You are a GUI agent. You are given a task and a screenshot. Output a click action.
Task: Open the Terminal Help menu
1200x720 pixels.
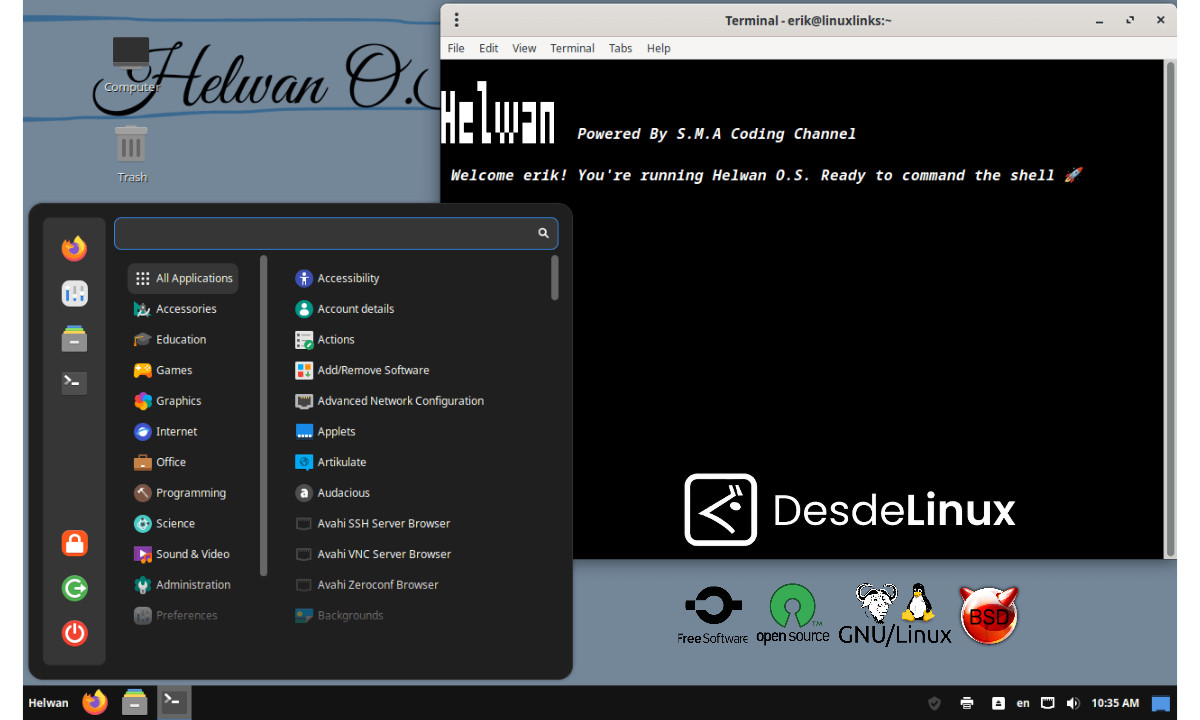coord(658,48)
